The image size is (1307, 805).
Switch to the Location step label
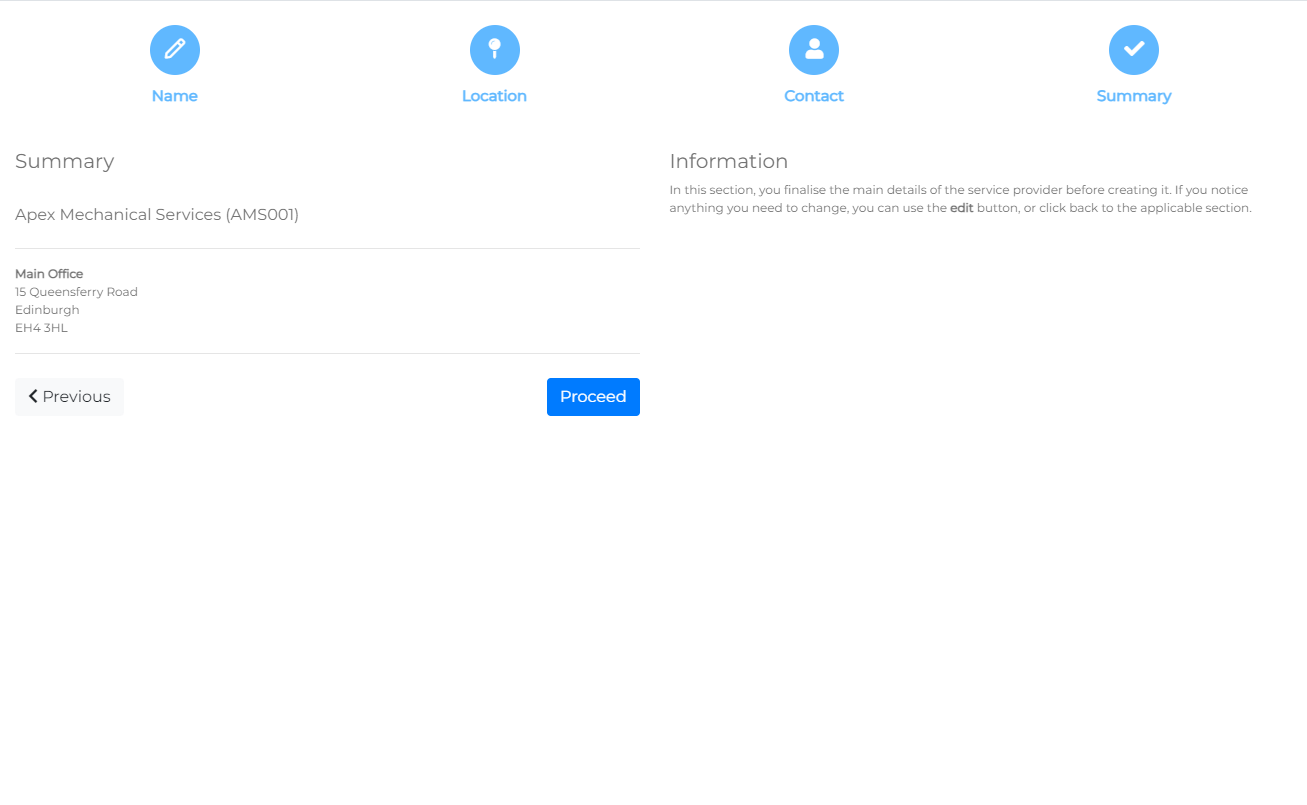tap(494, 96)
